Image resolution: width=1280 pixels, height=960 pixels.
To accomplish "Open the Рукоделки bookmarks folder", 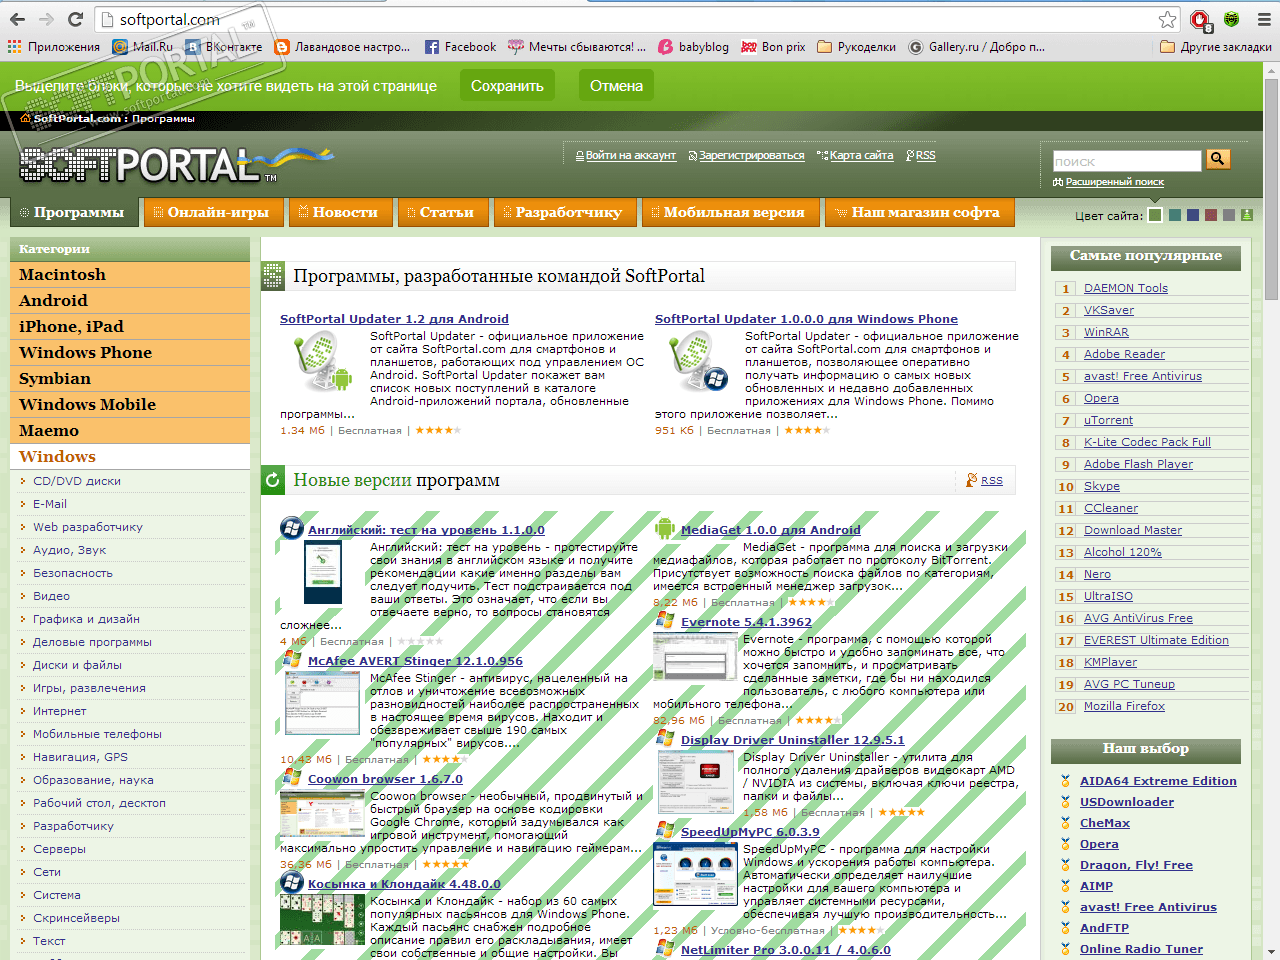I will (856, 47).
